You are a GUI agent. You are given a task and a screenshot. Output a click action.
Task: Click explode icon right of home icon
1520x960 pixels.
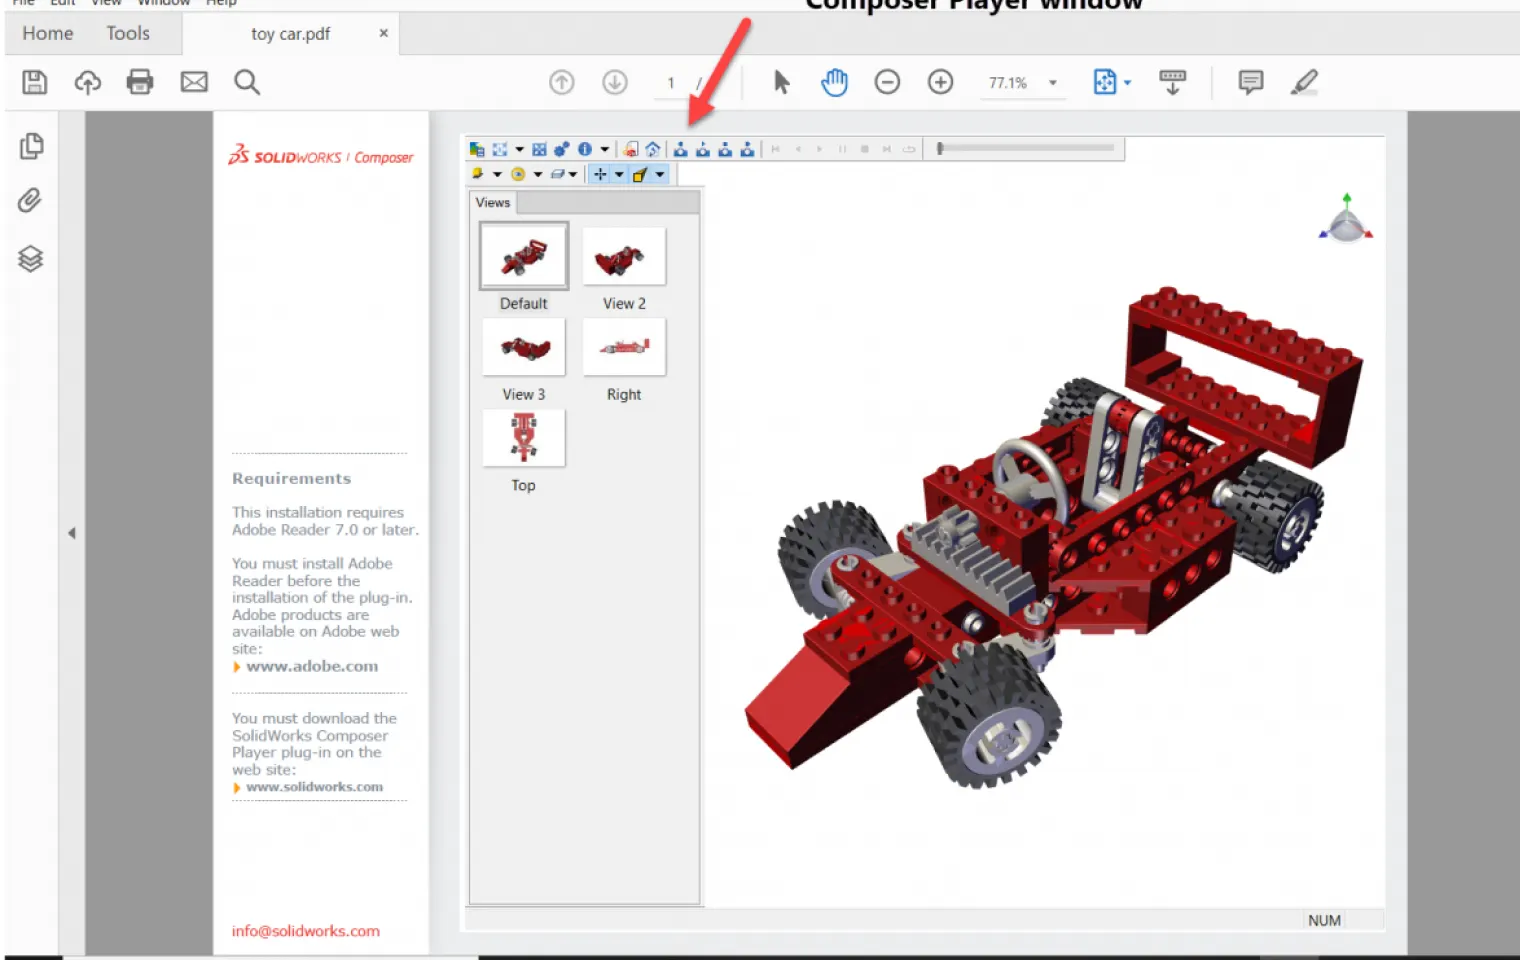681,149
